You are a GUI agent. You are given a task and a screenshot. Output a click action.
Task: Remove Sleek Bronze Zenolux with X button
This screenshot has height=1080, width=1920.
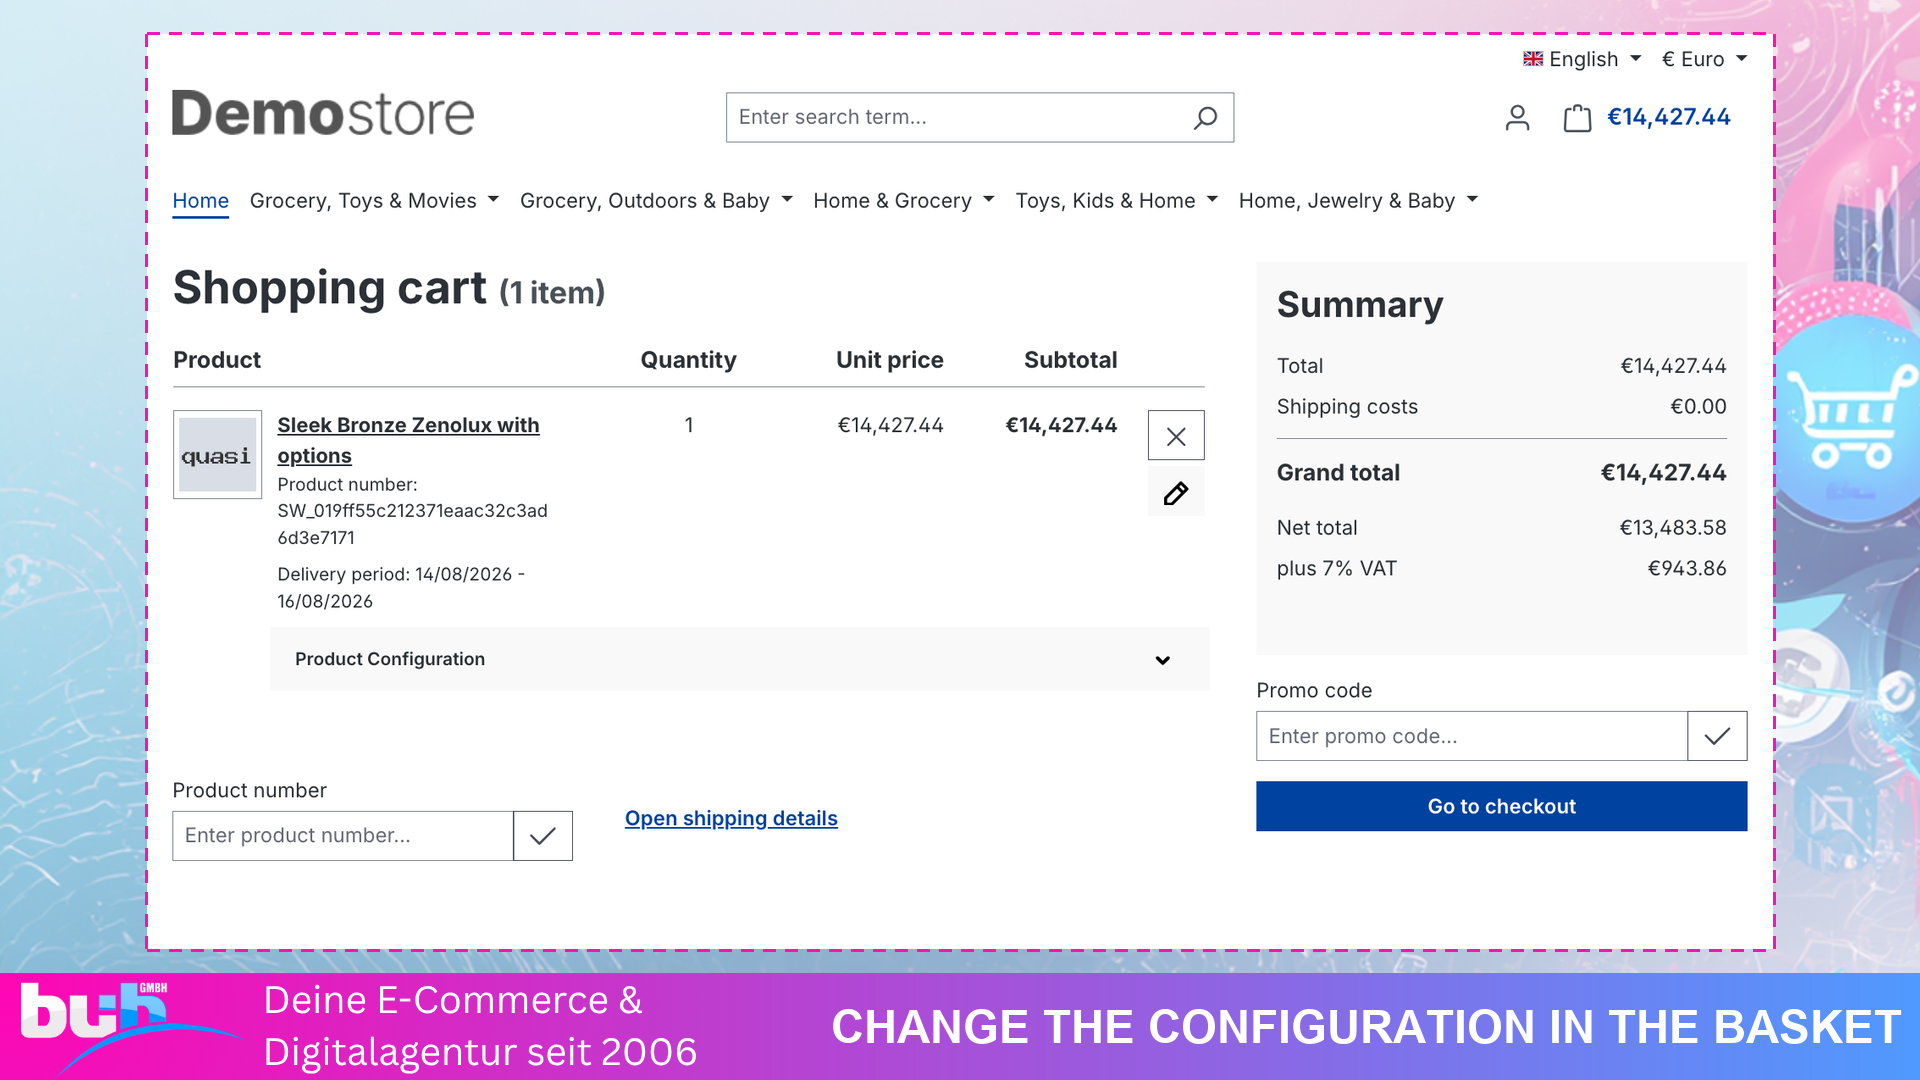pos(1176,436)
